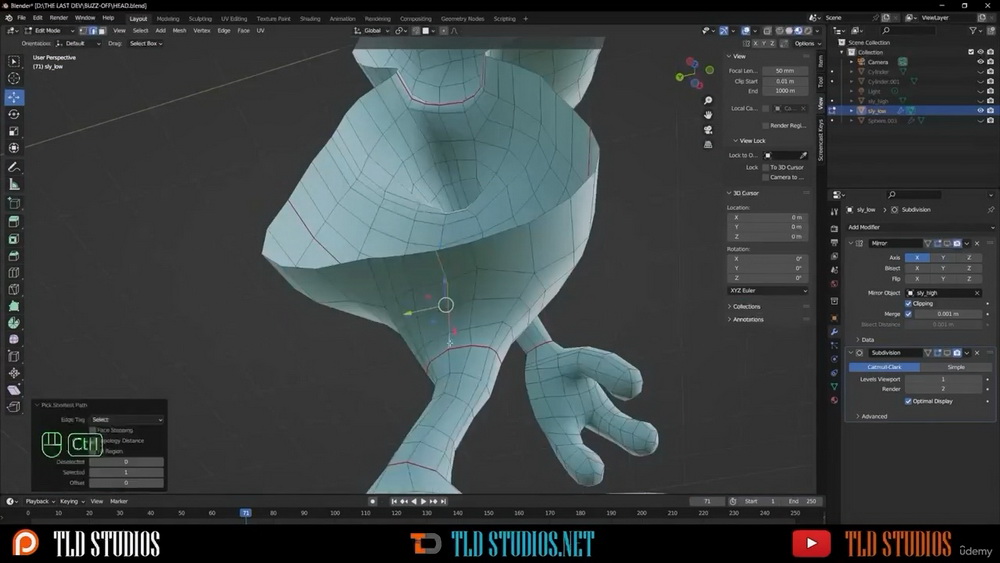Click Levels Viewport value field
The image size is (1000, 563).
click(x=943, y=379)
